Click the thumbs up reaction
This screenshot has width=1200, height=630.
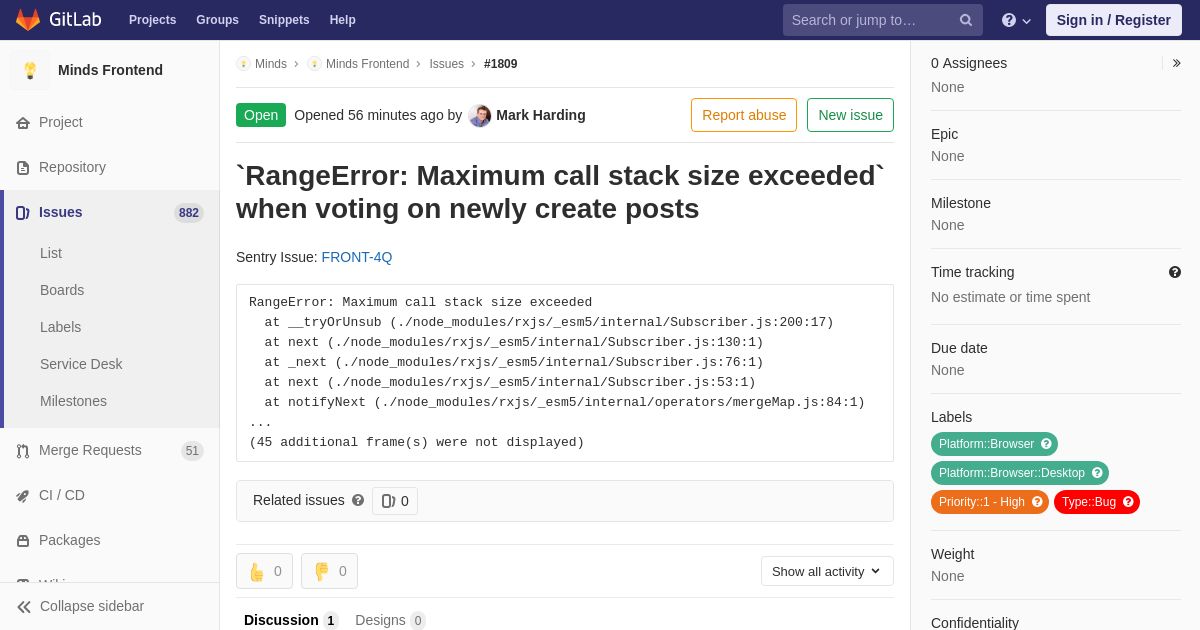(264, 571)
